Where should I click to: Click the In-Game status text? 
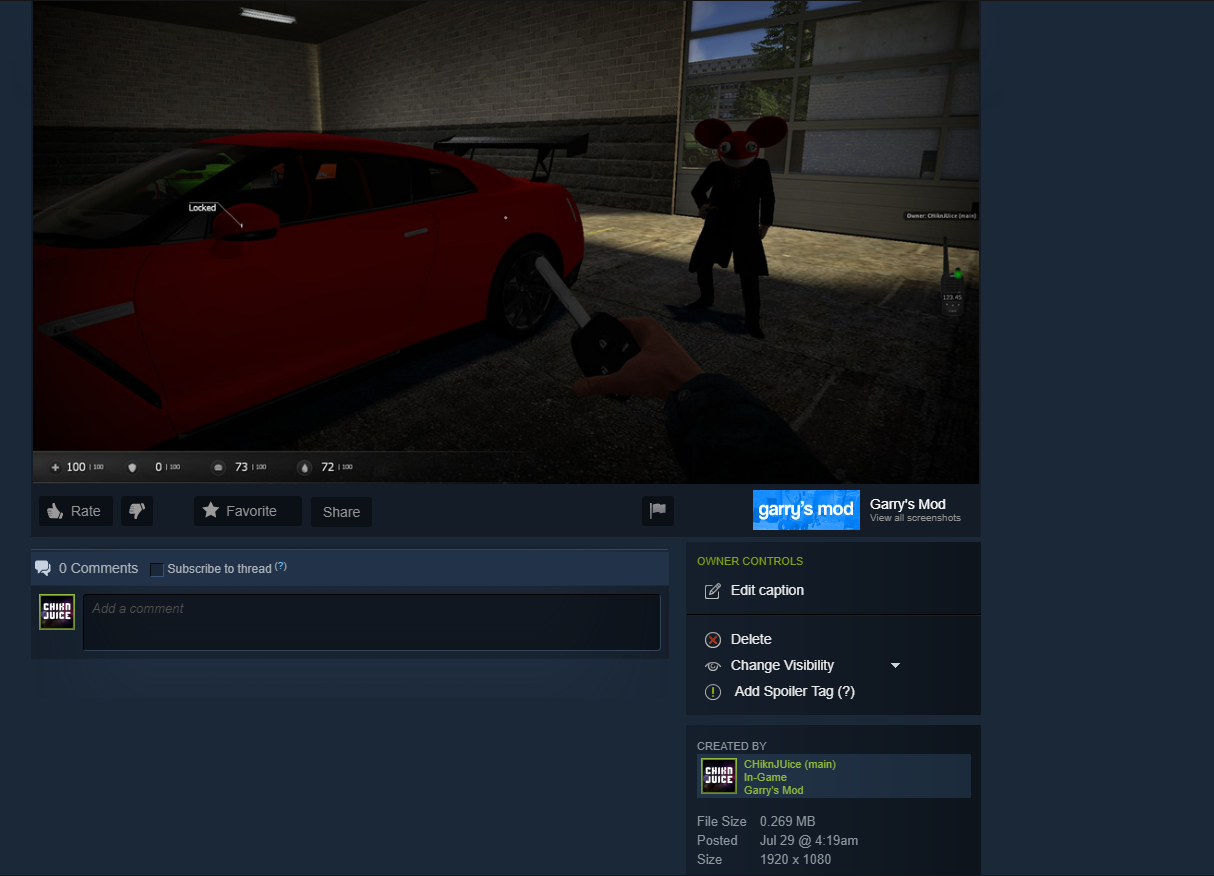765,777
